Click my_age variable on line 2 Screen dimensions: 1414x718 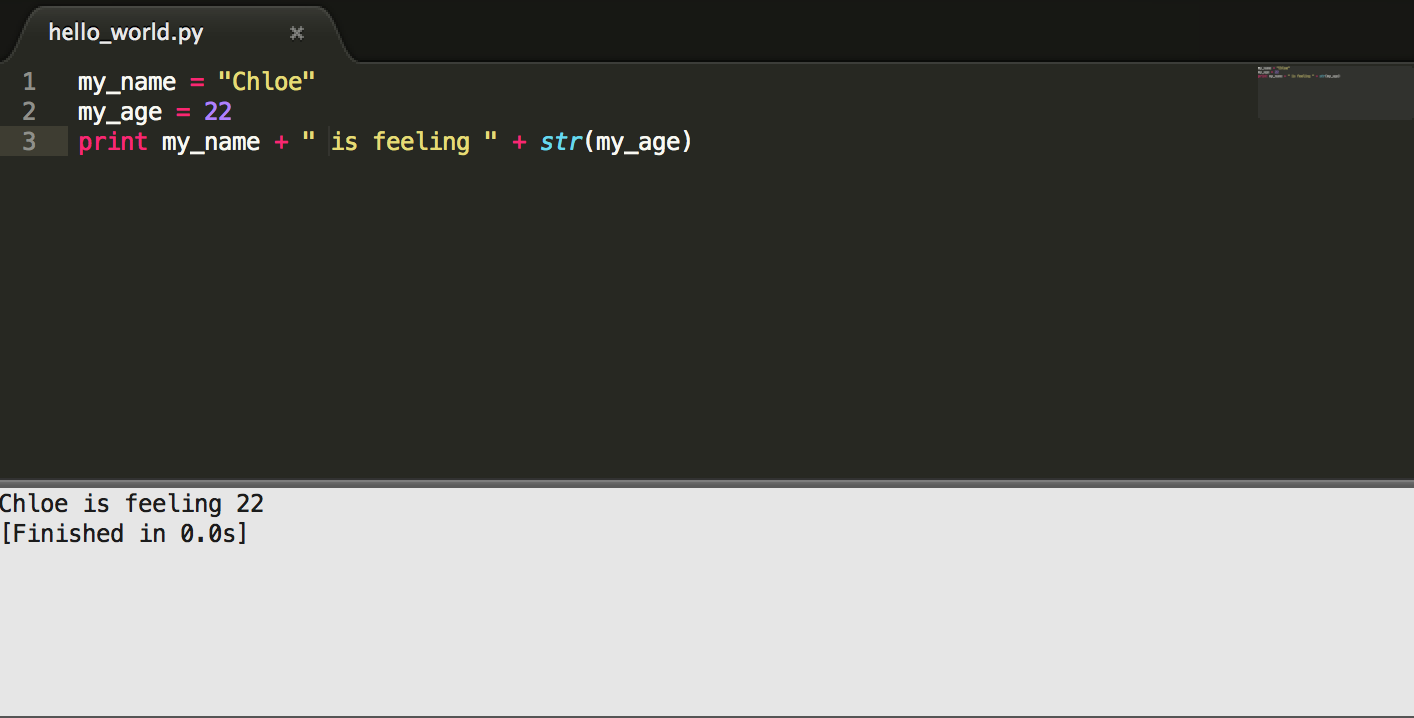[x=119, y=112]
